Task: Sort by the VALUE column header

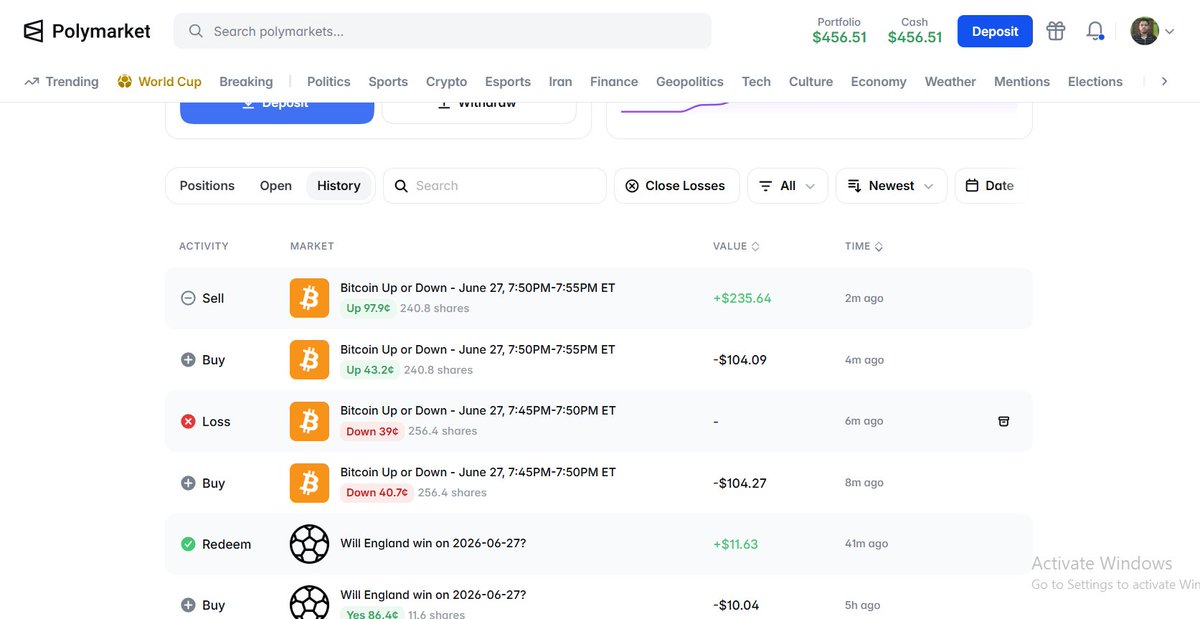Action: pyautogui.click(x=736, y=246)
